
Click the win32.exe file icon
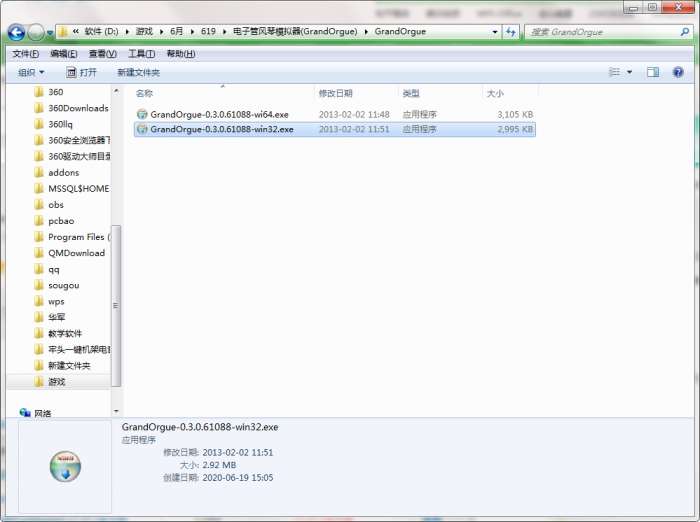[x=142, y=129]
